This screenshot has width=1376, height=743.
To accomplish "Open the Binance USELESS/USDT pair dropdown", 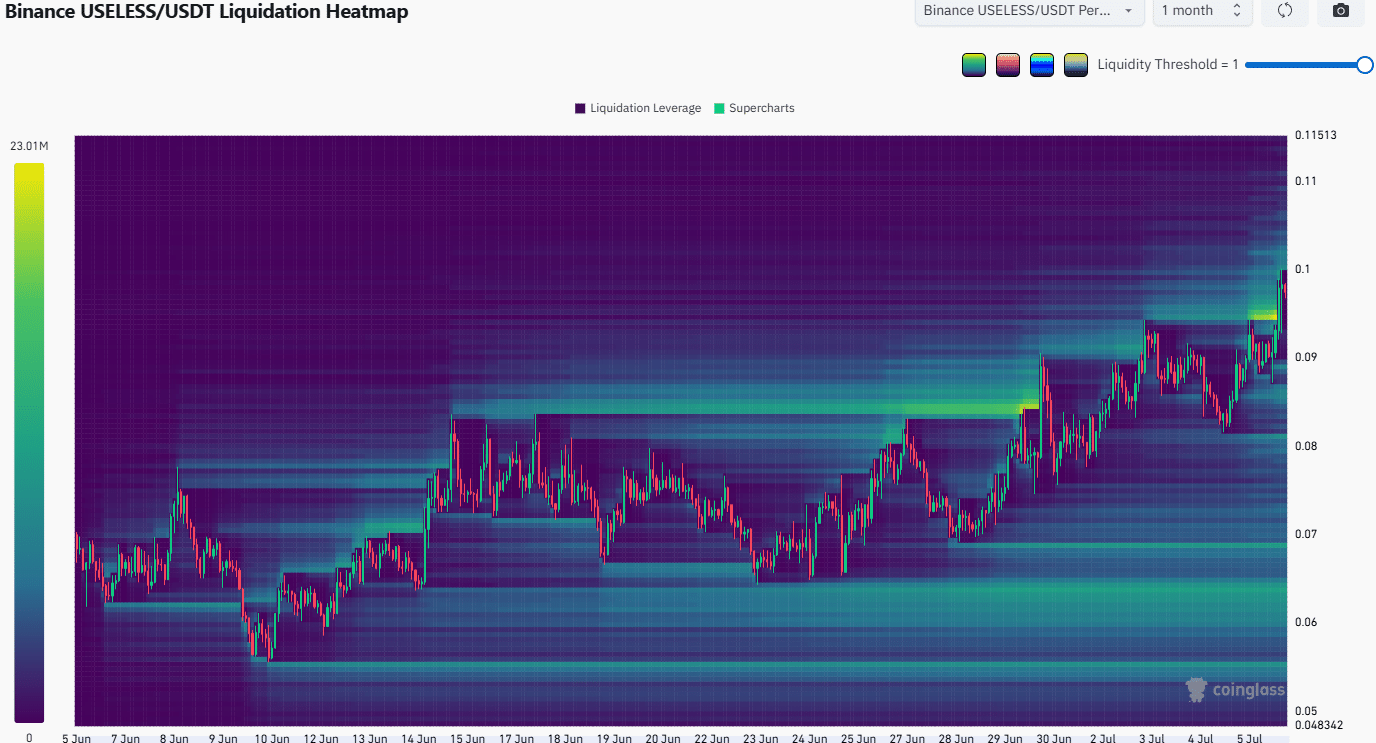I will click(x=1030, y=11).
